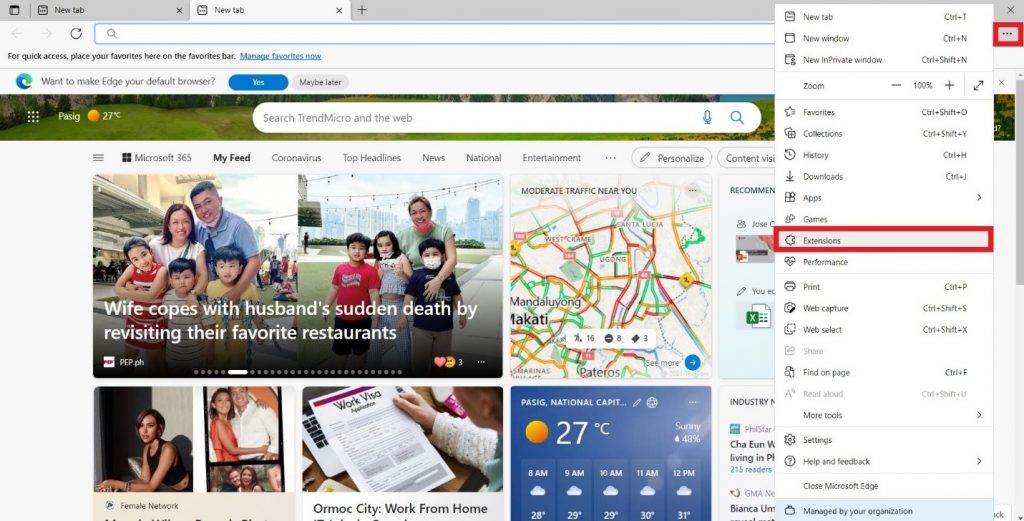The width and height of the screenshot is (1024, 521).
Task: Open the feed hamburger menu icon
Action: pos(98,158)
